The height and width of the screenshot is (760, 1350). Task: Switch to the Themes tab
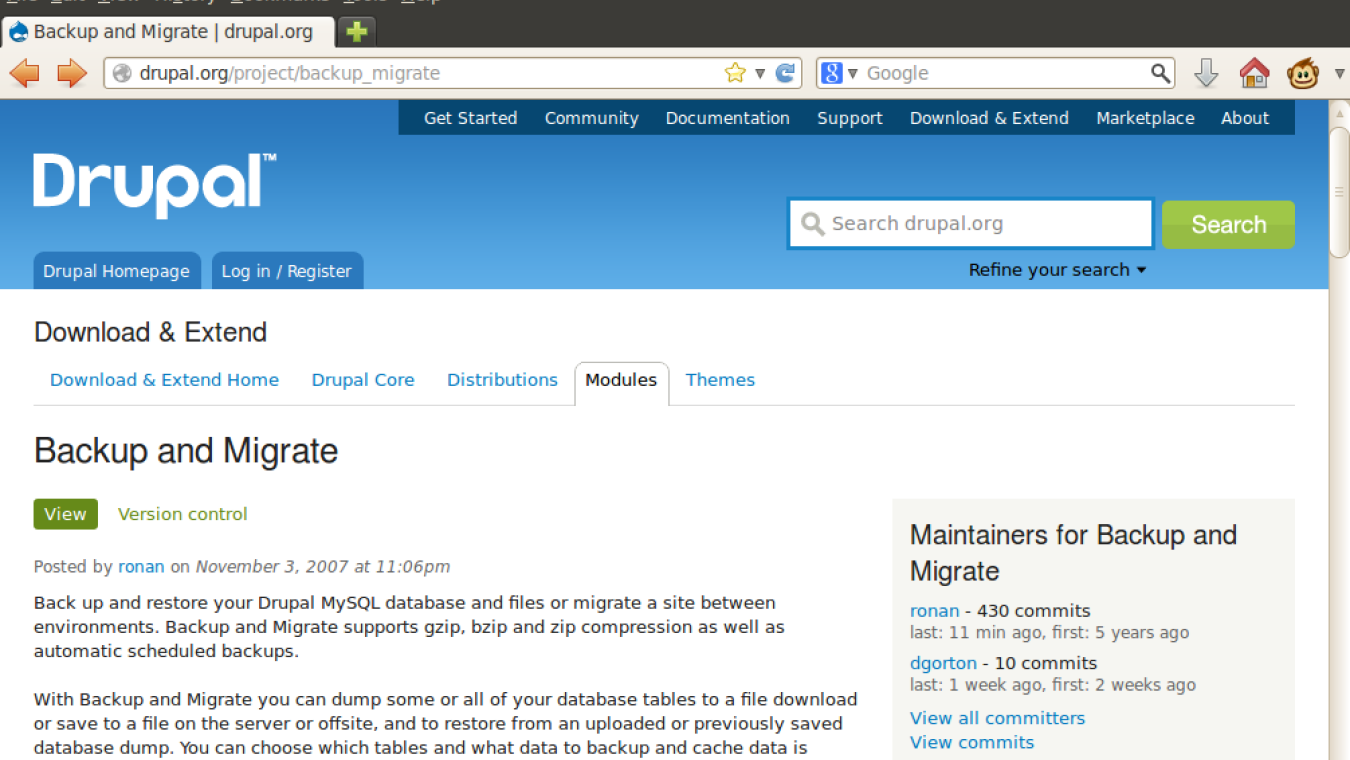point(720,380)
